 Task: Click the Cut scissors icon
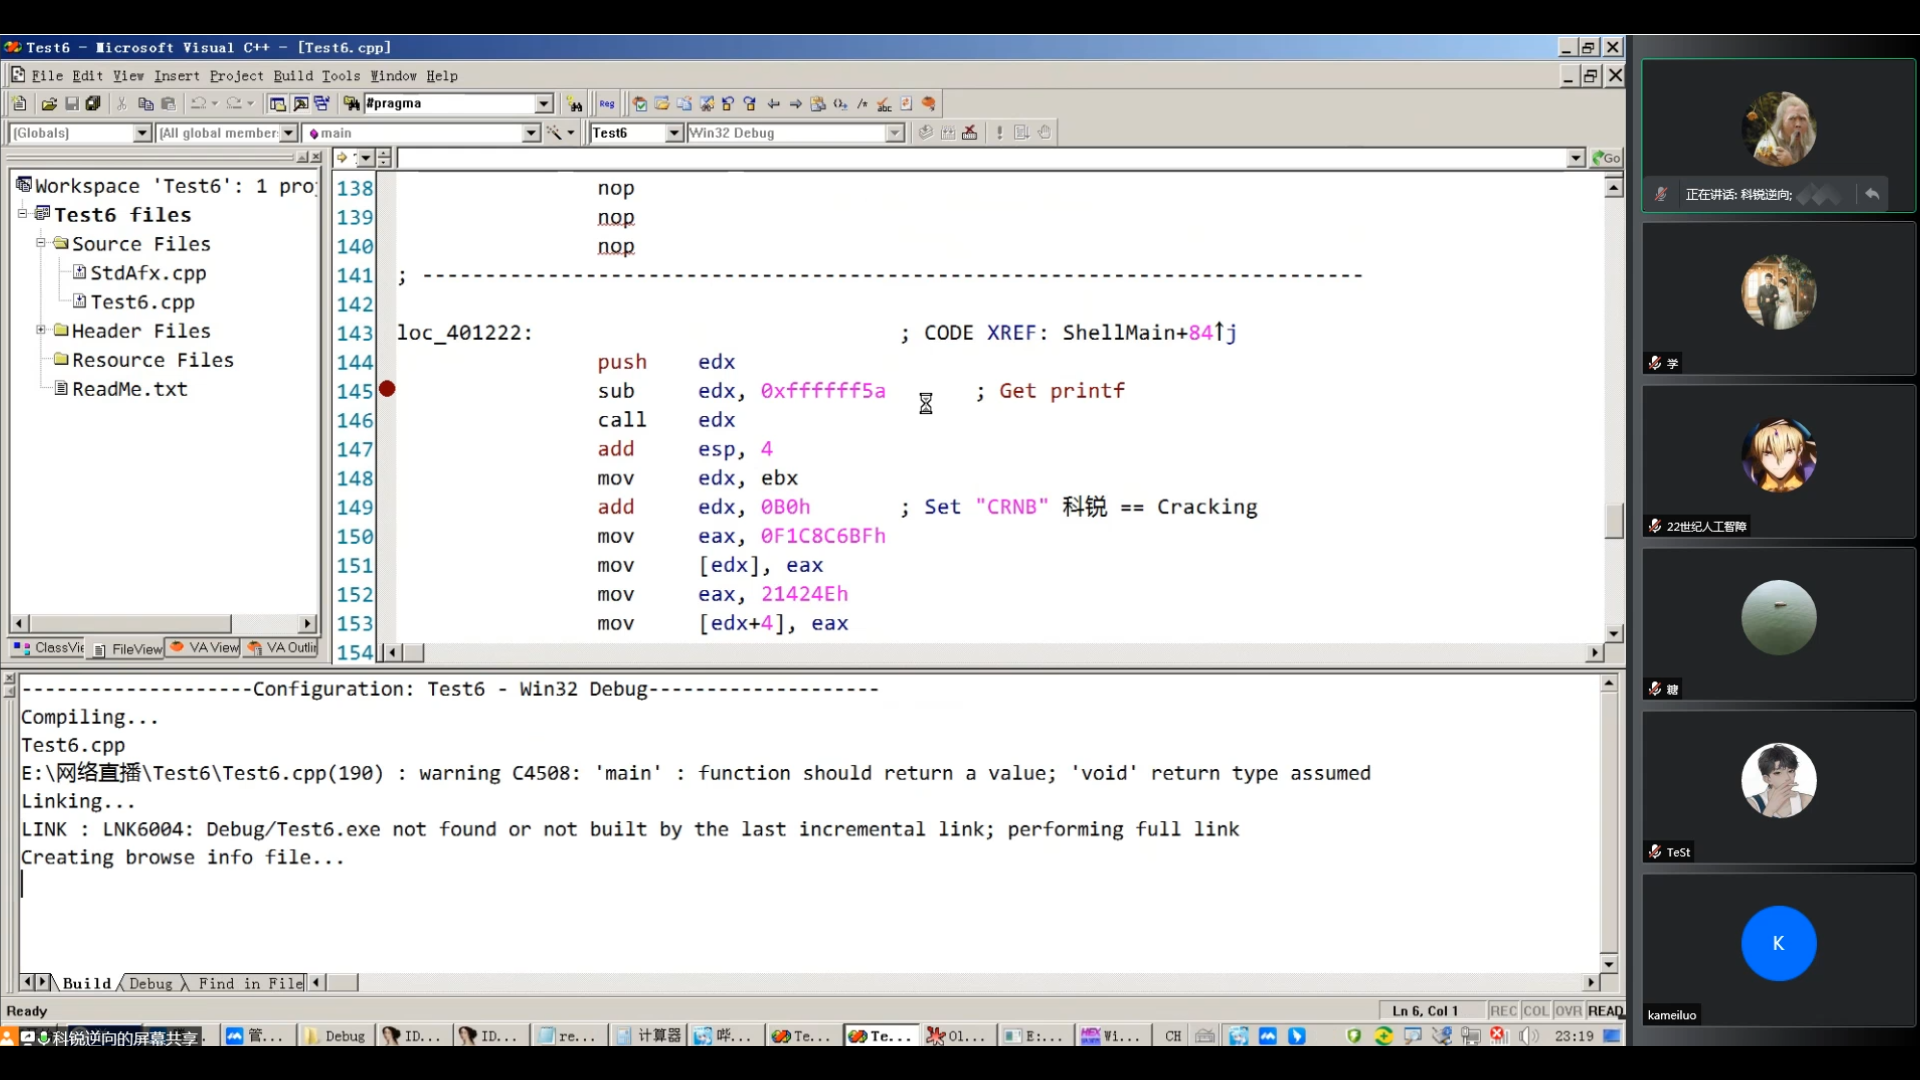click(x=122, y=103)
